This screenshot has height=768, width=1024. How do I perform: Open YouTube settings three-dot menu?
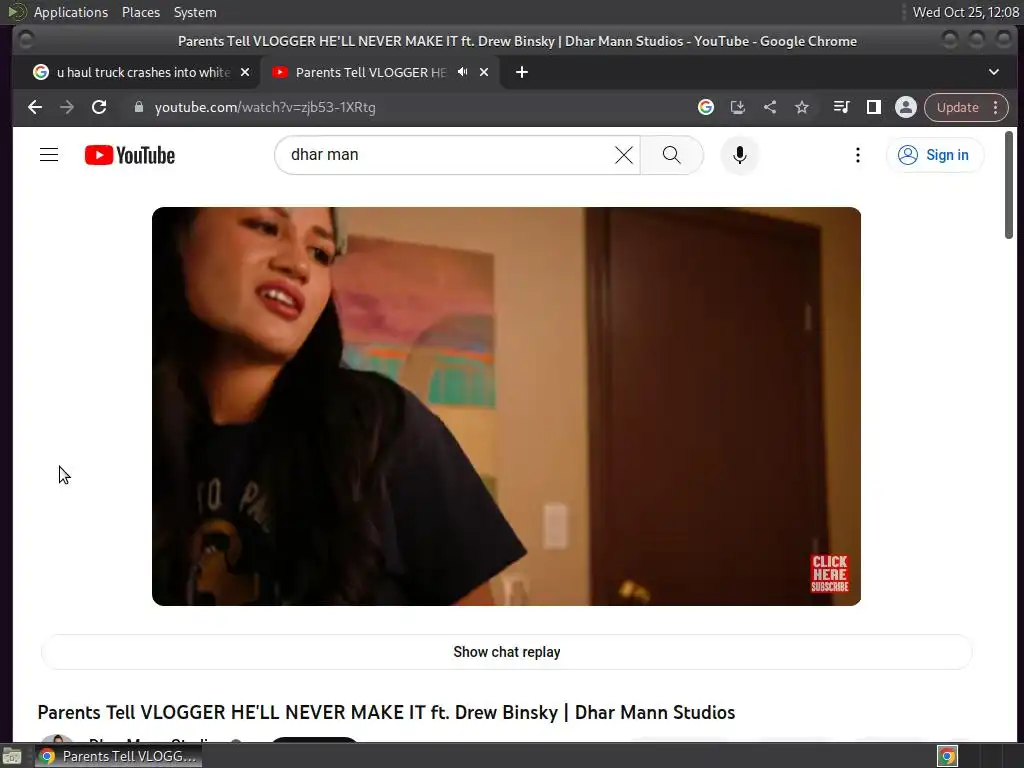click(x=857, y=155)
